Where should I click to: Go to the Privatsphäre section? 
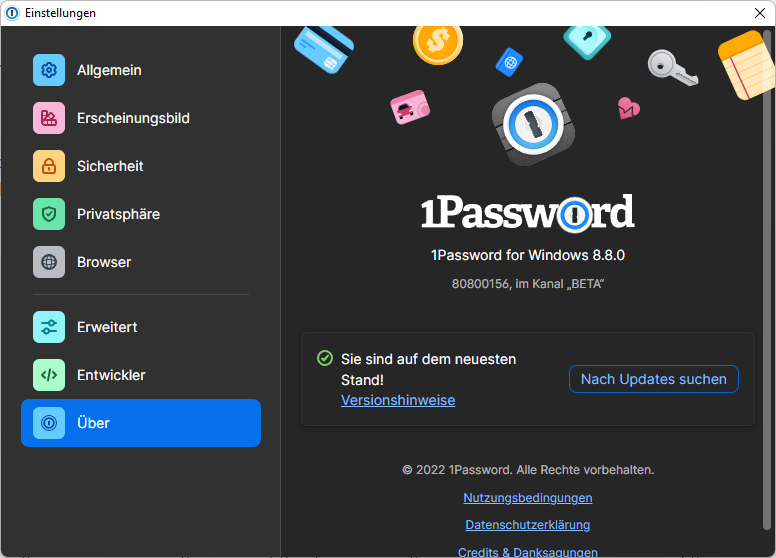click(141, 214)
